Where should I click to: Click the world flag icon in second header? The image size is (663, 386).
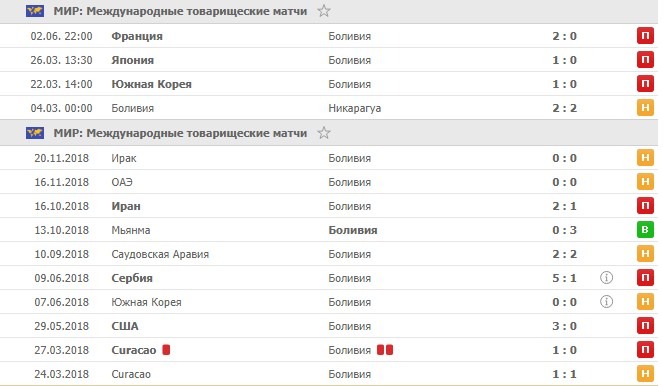click(35, 133)
